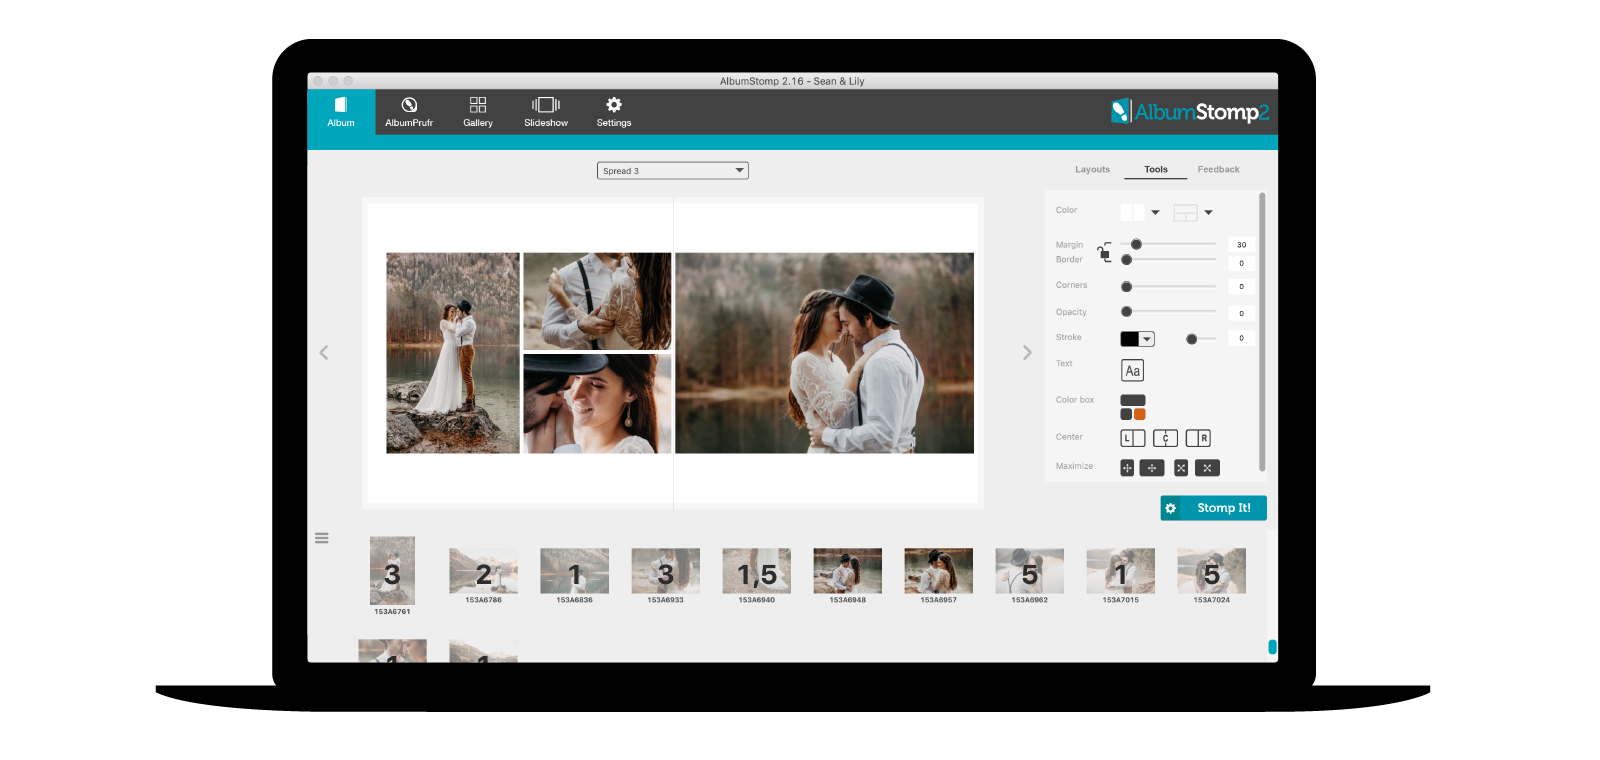Go to the next spread arrow

click(1027, 353)
